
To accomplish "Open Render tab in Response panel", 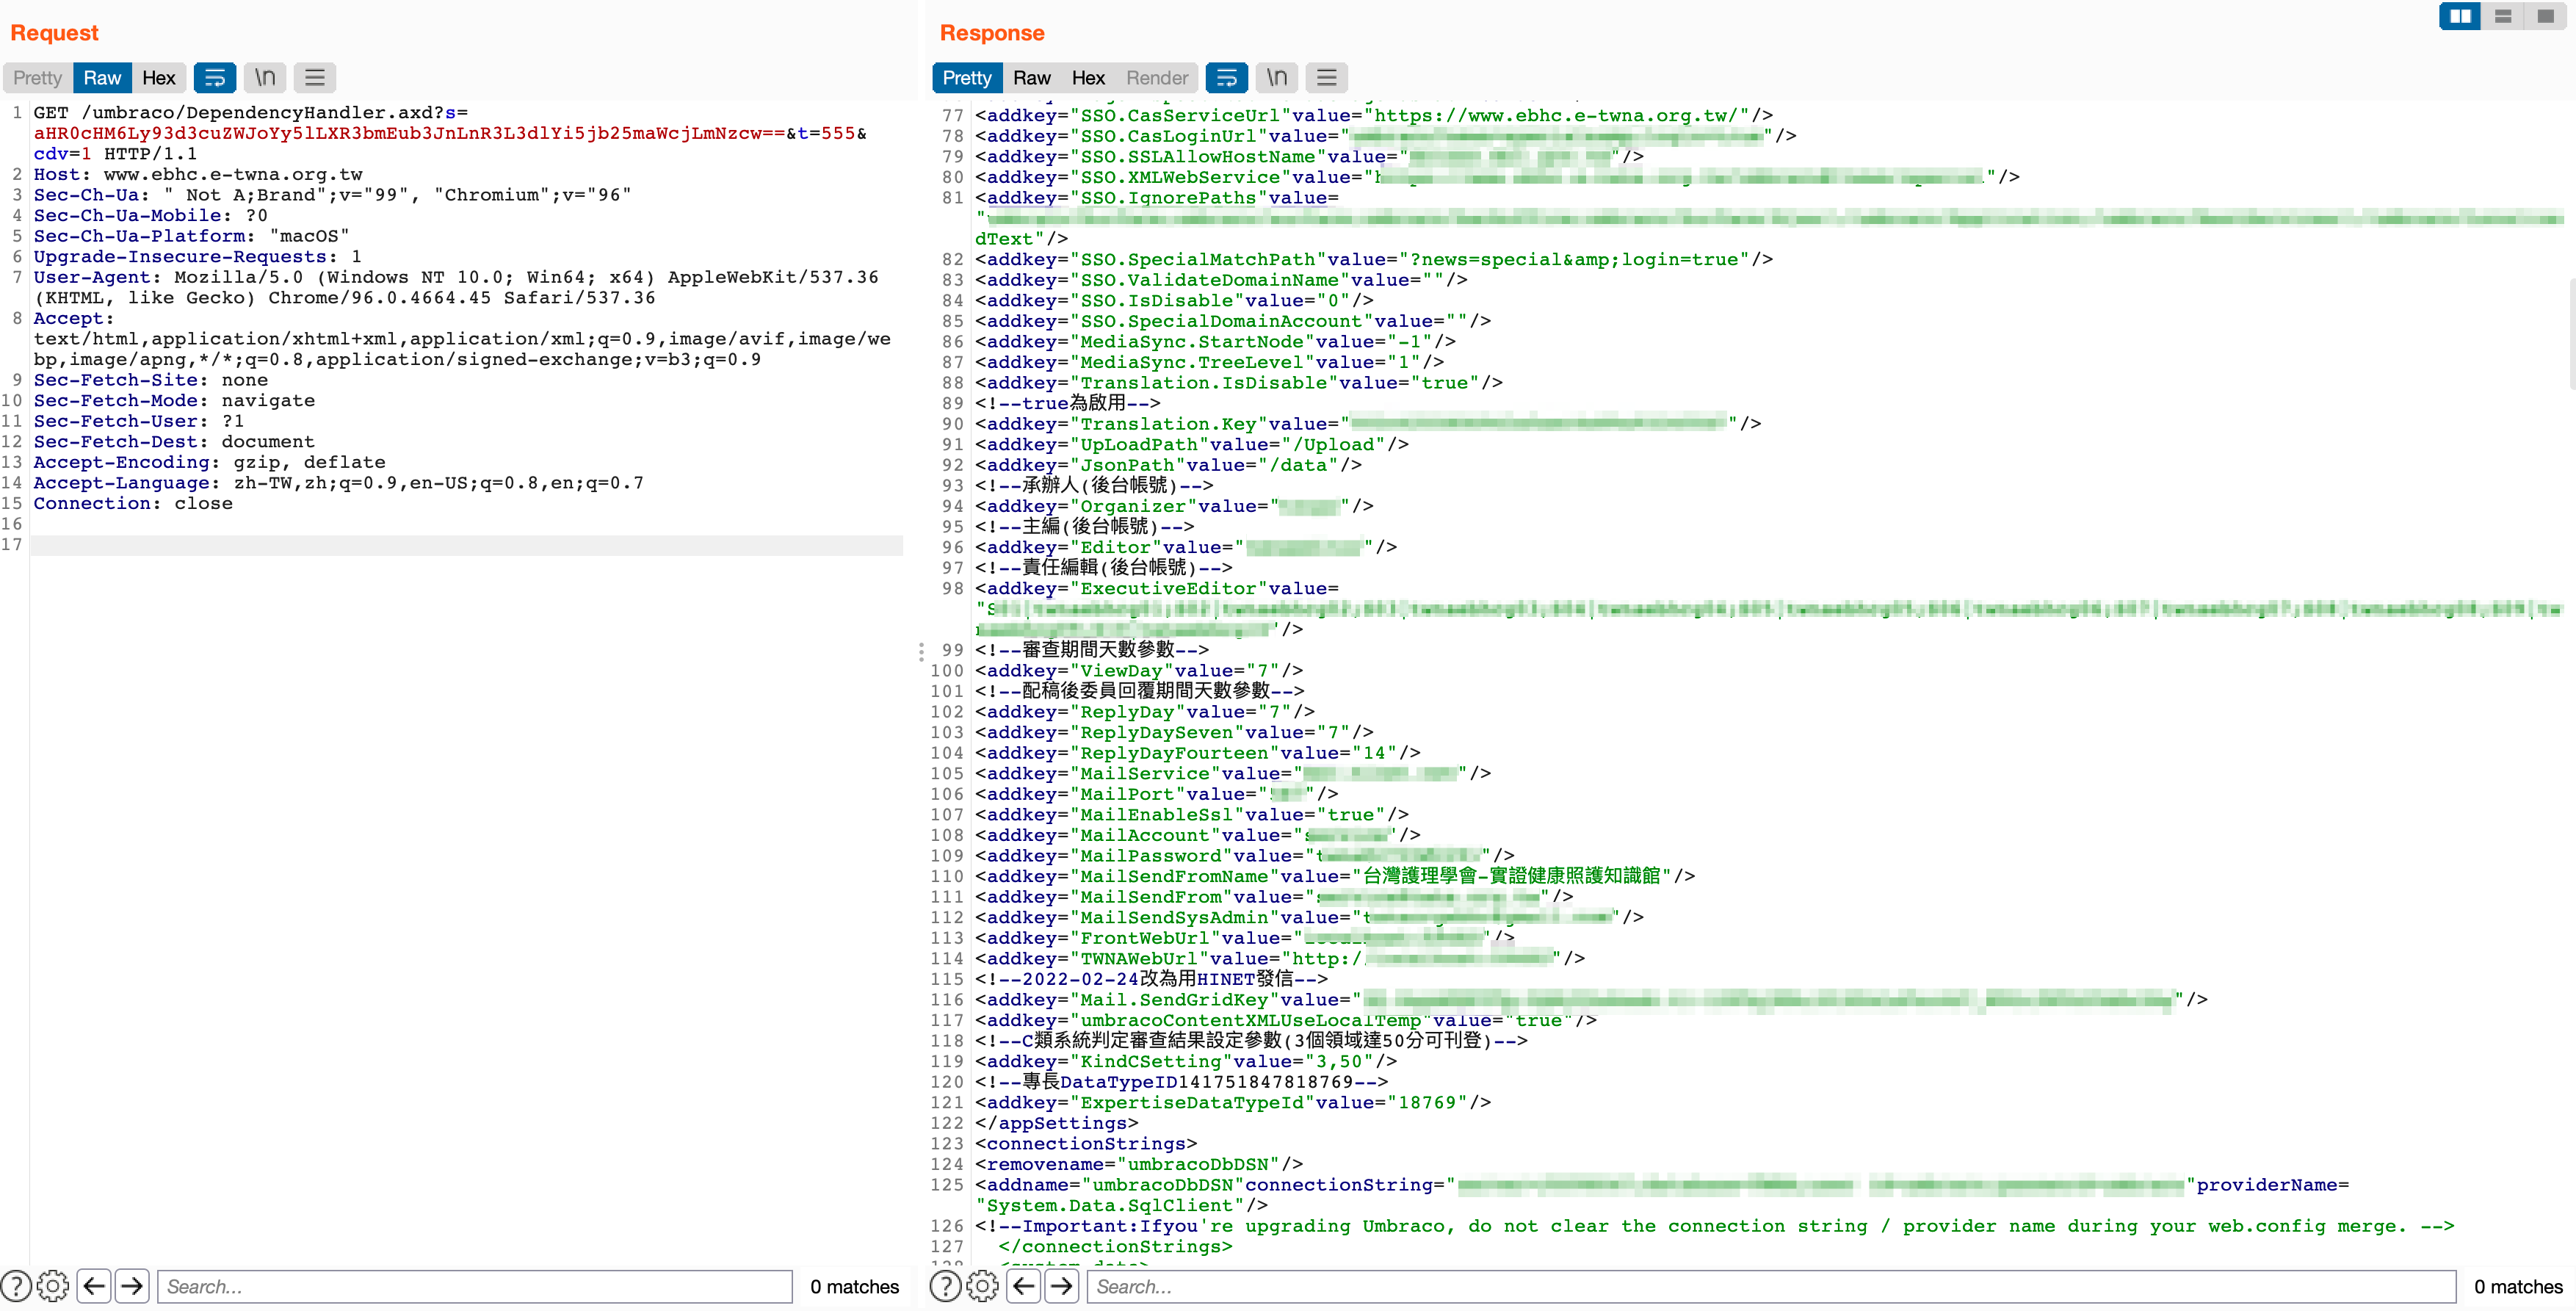I will (1157, 78).
